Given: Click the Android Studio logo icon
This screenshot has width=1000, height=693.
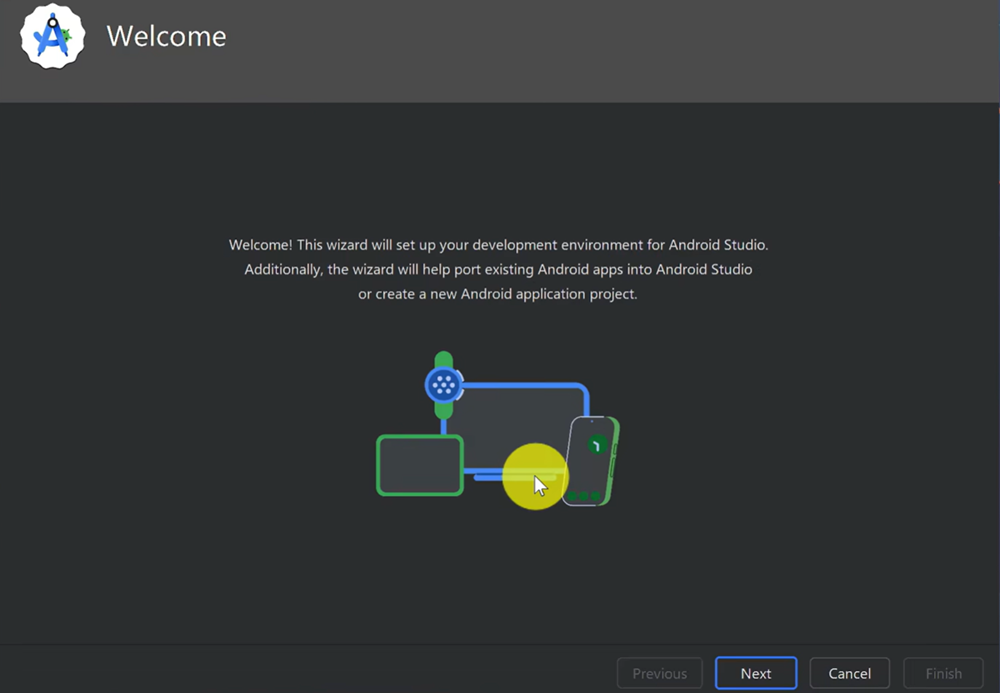Looking at the screenshot, I should point(52,36).
